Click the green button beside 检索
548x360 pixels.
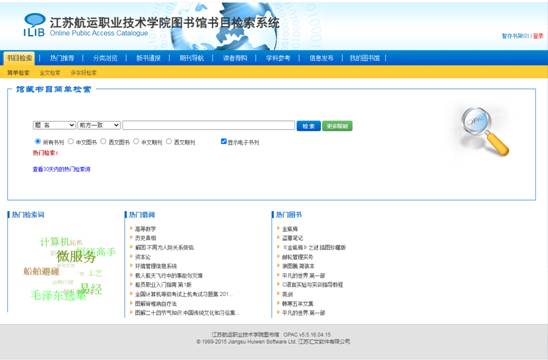click(337, 126)
